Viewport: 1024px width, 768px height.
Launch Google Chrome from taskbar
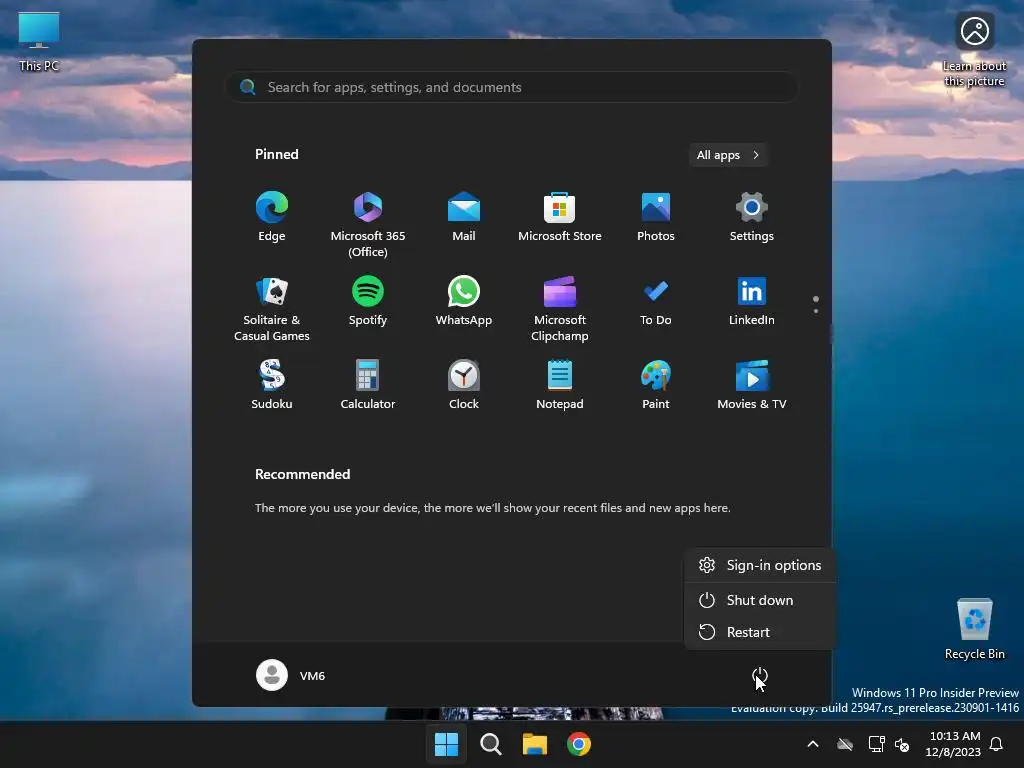[579, 744]
